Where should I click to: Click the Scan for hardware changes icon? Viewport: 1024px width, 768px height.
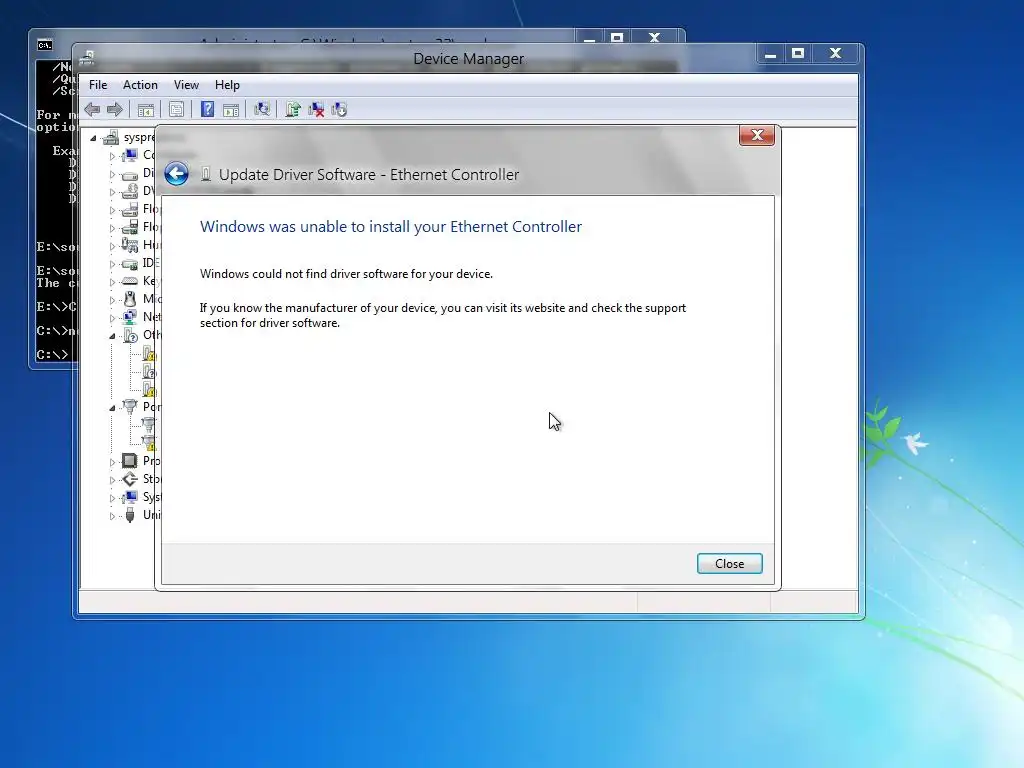coord(262,110)
